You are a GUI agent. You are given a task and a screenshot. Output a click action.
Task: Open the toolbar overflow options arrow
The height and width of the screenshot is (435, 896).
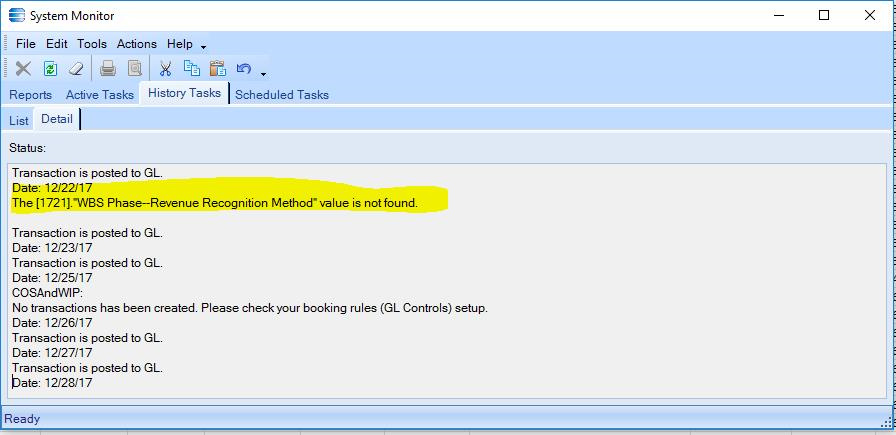click(x=263, y=74)
